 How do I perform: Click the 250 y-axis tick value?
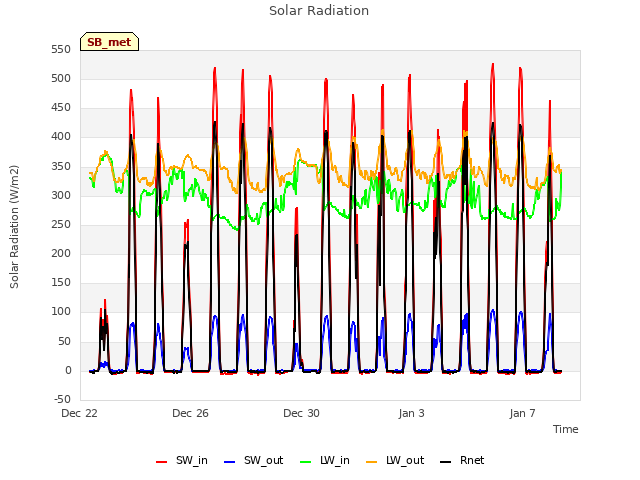(61, 224)
